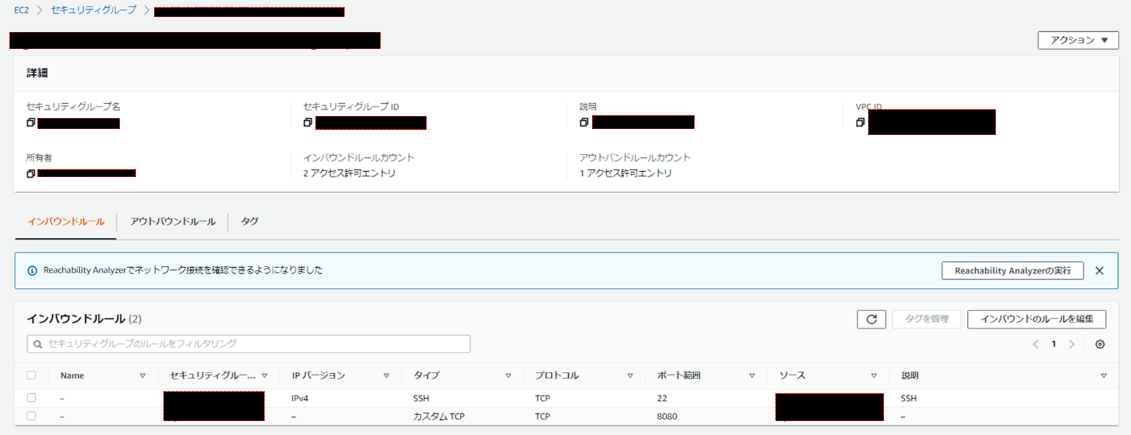Focus the security group rules filter field

248,344
